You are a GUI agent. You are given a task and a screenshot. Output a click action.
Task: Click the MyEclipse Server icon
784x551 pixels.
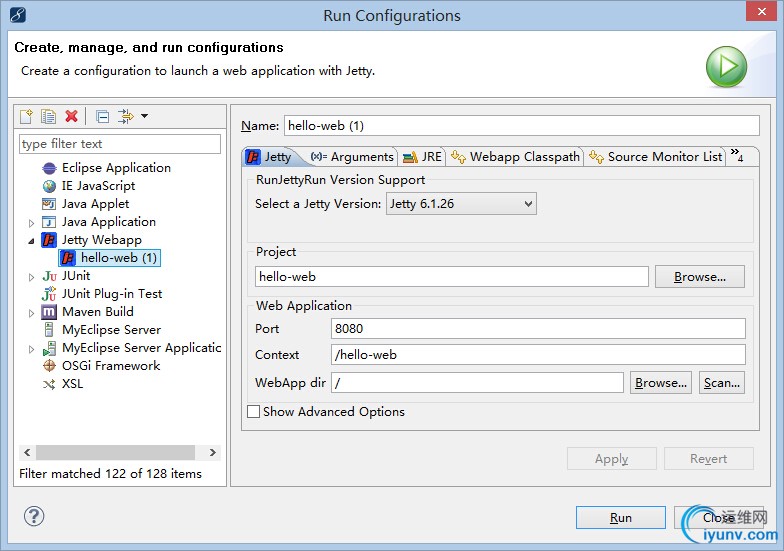click(49, 330)
